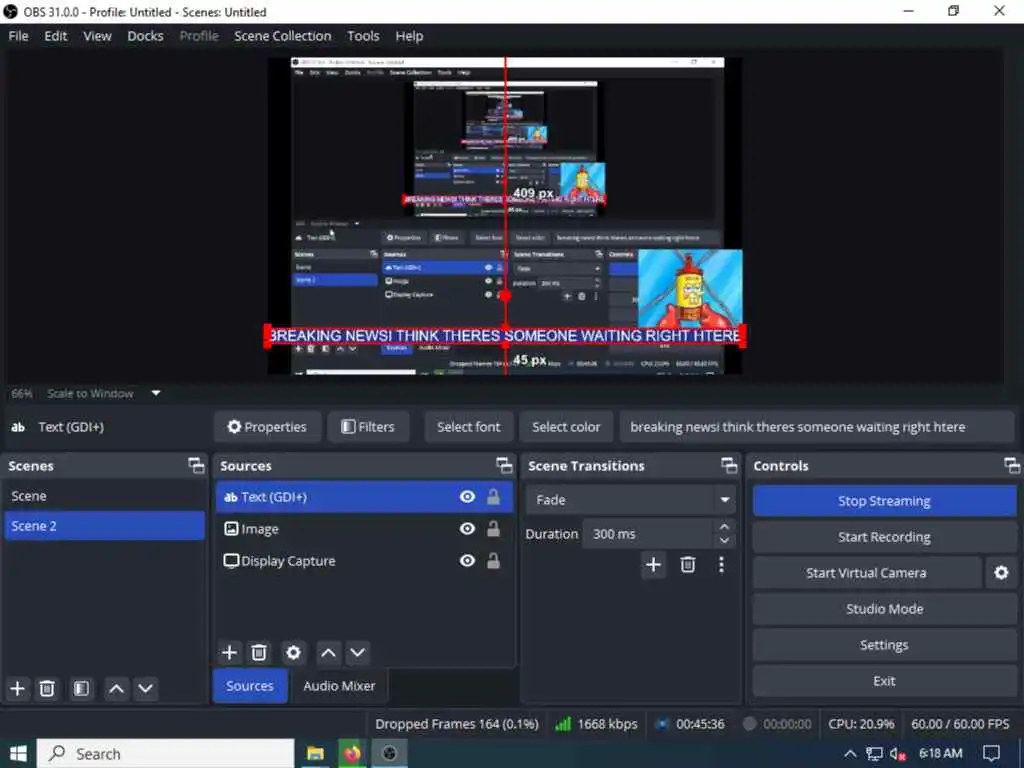Decrease transition duration stepper
The height and width of the screenshot is (768, 1024).
tap(724, 541)
